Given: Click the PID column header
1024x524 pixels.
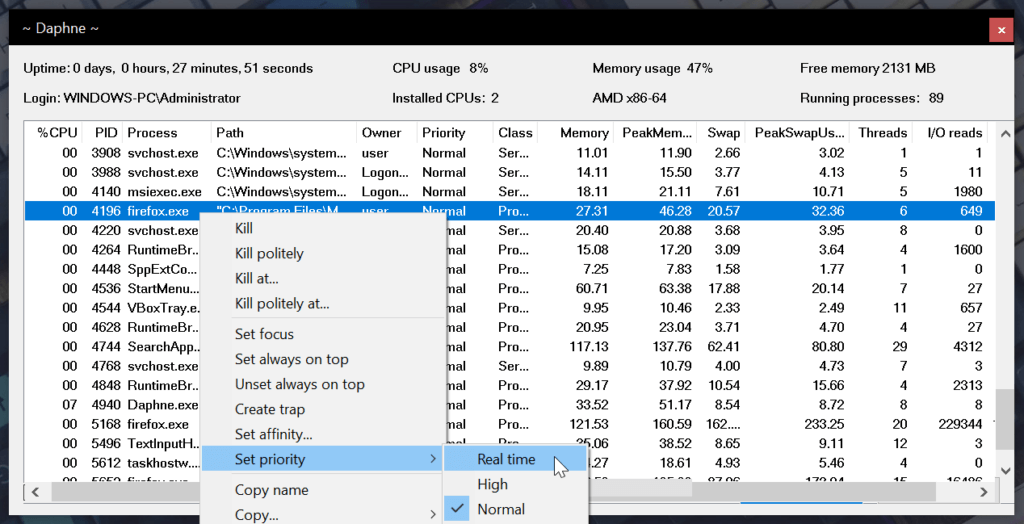Looking at the screenshot, I should click(x=106, y=132).
